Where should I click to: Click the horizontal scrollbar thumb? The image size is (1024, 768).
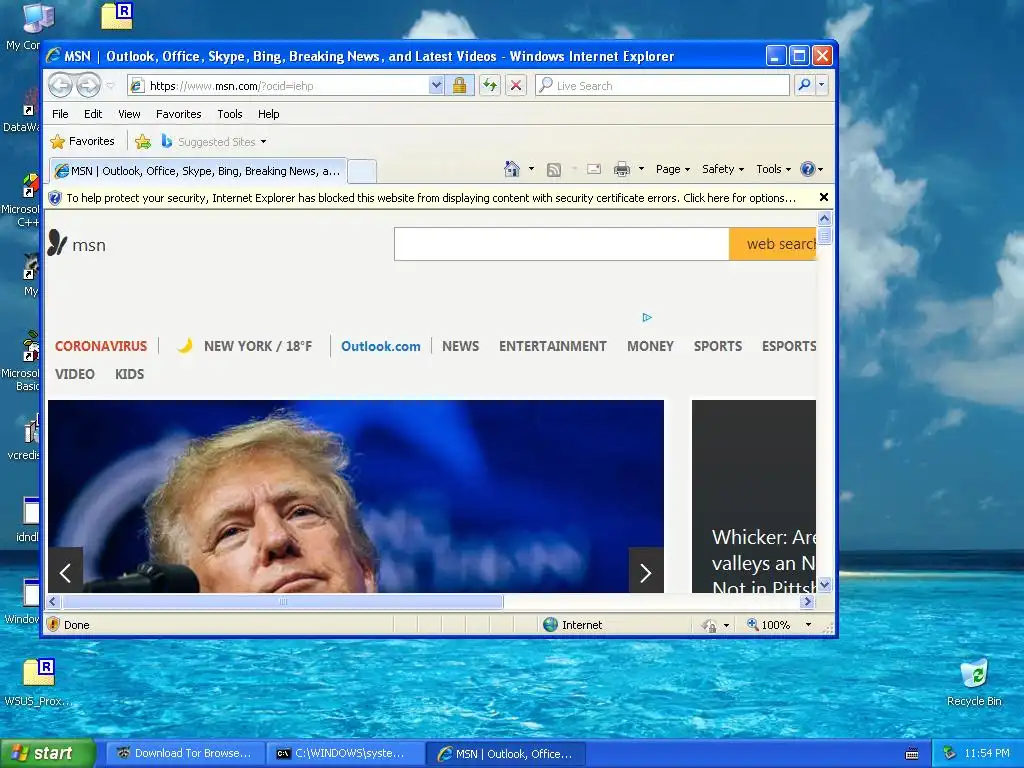(x=282, y=601)
